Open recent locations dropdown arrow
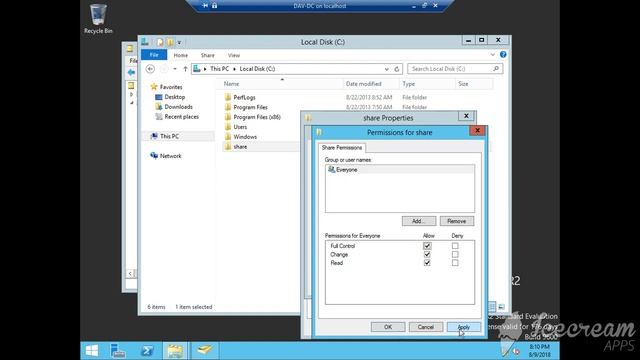Viewport: 640px width, 360px height. [x=175, y=69]
